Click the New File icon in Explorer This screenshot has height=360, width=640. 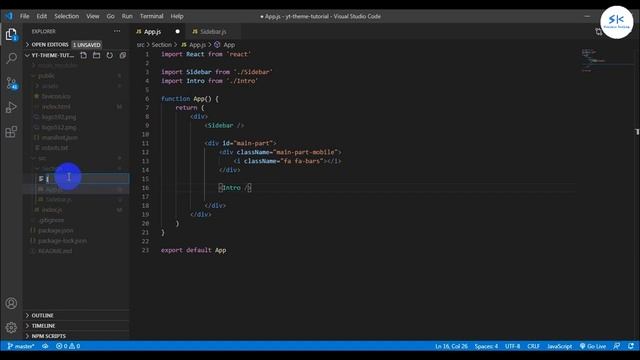tap(84, 55)
